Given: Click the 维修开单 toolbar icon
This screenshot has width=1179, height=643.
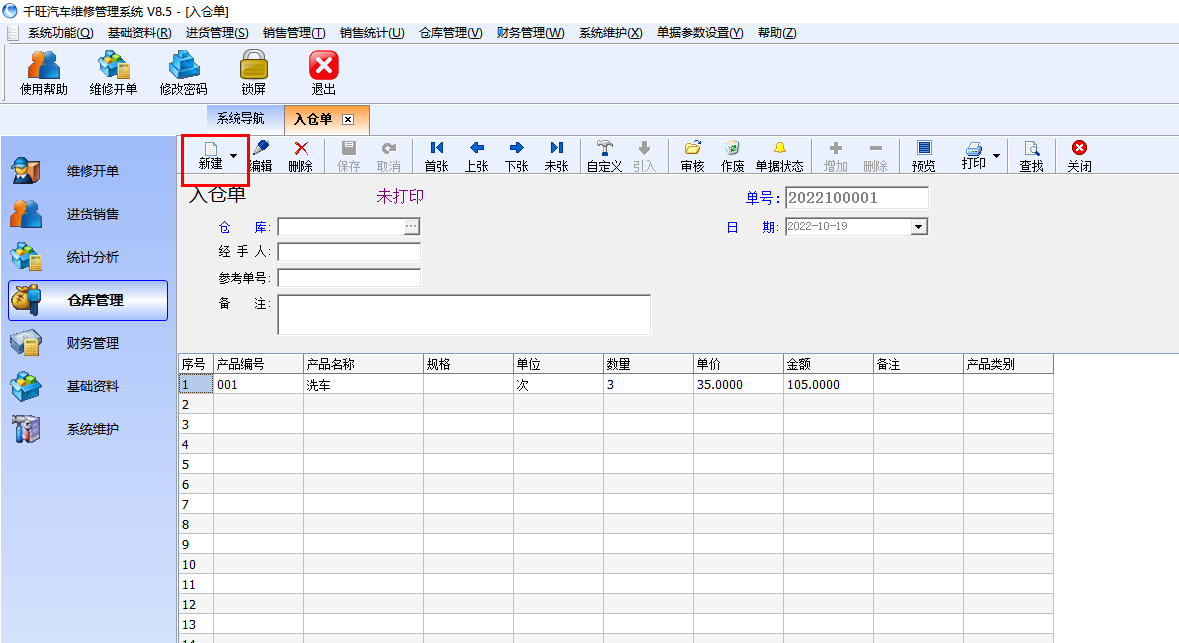Looking at the screenshot, I should [113, 73].
